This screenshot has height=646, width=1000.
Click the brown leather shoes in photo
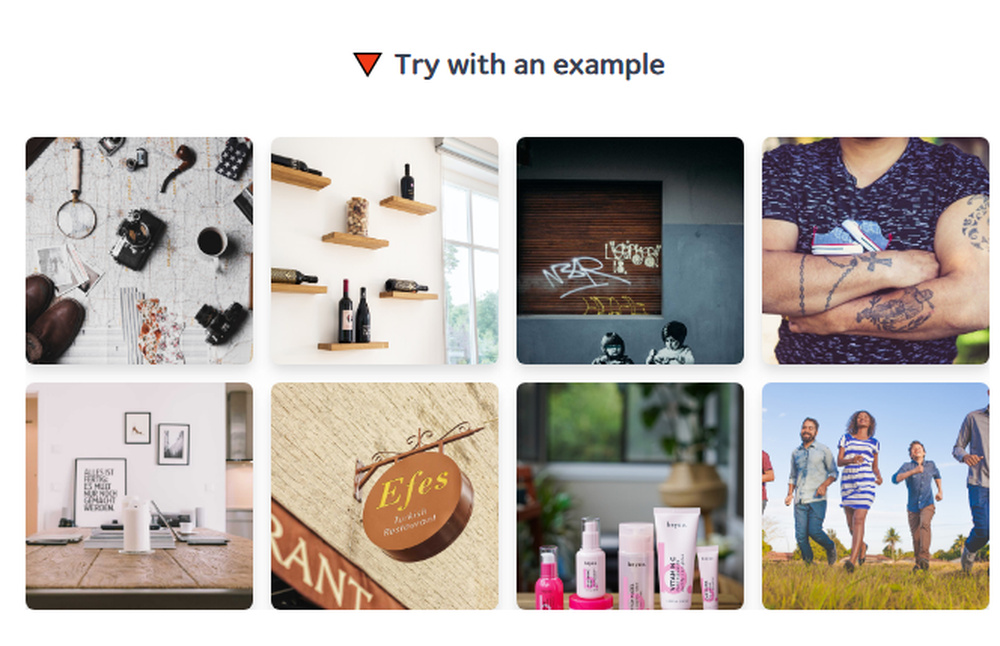(x=54, y=316)
